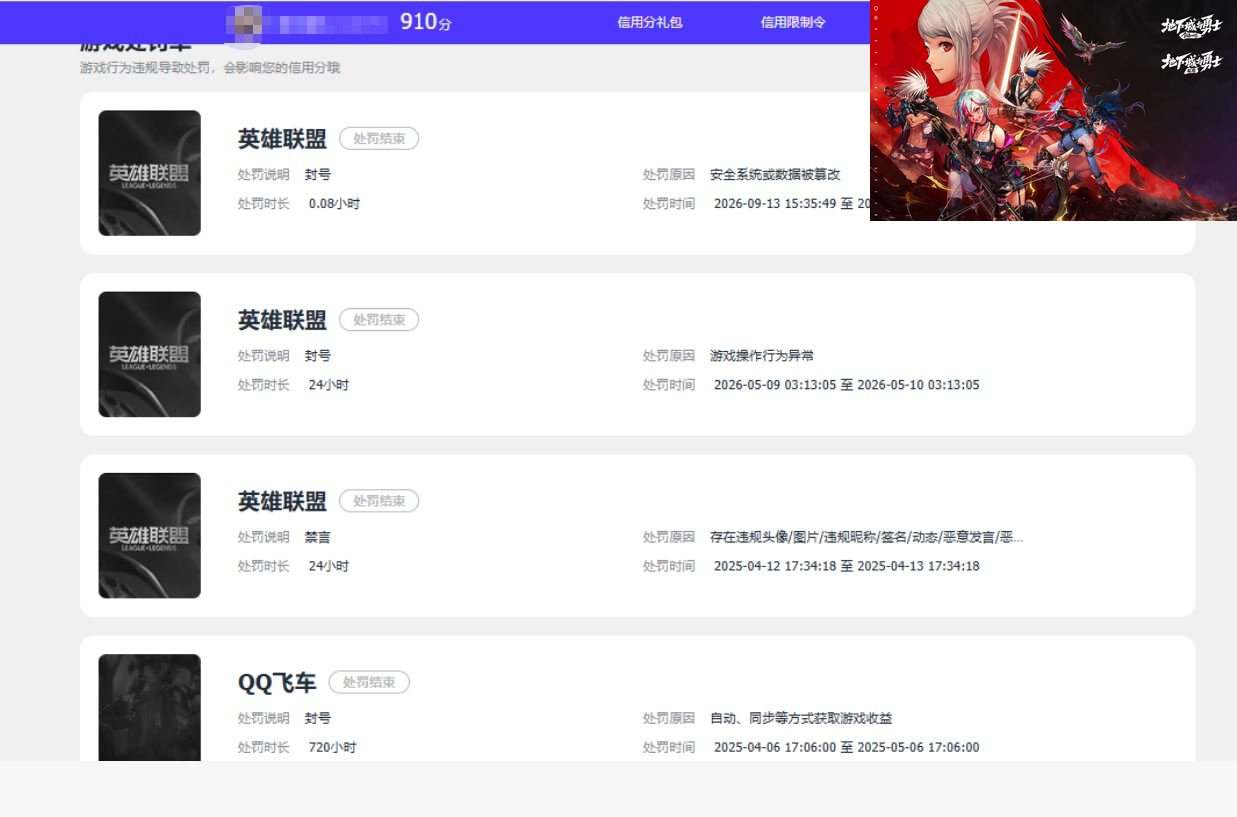The width and height of the screenshot is (1237, 817).
Task: Open the 信用分礼包 menu item
Action: [x=650, y=22]
